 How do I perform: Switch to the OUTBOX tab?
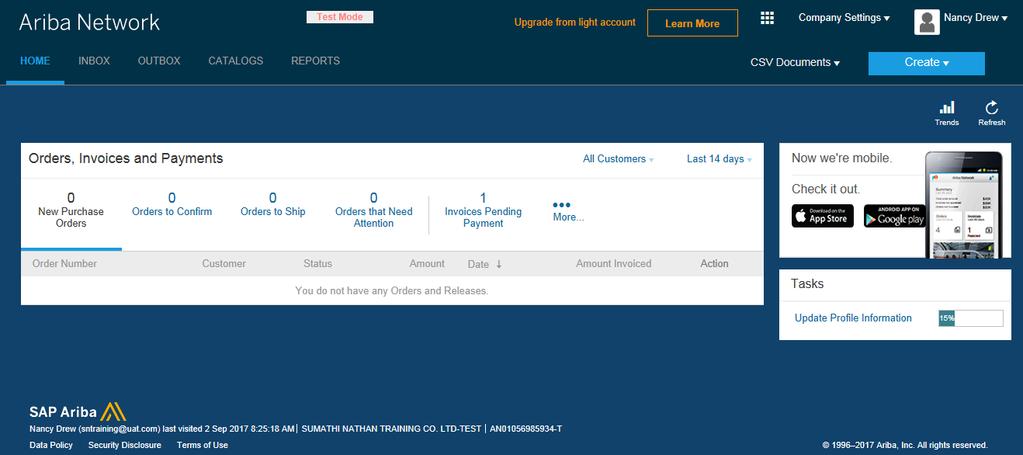(x=159, y=61)
